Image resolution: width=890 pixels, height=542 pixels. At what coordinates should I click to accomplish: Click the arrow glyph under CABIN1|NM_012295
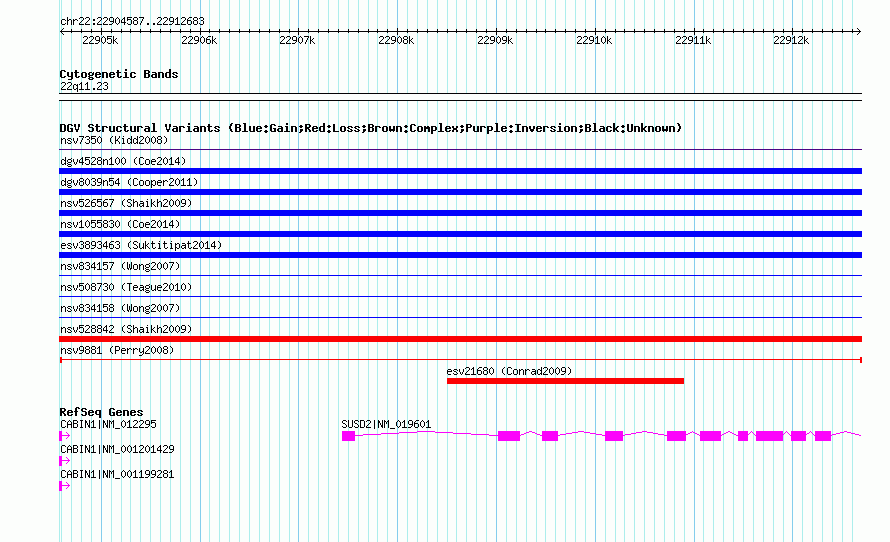[65, 436]
